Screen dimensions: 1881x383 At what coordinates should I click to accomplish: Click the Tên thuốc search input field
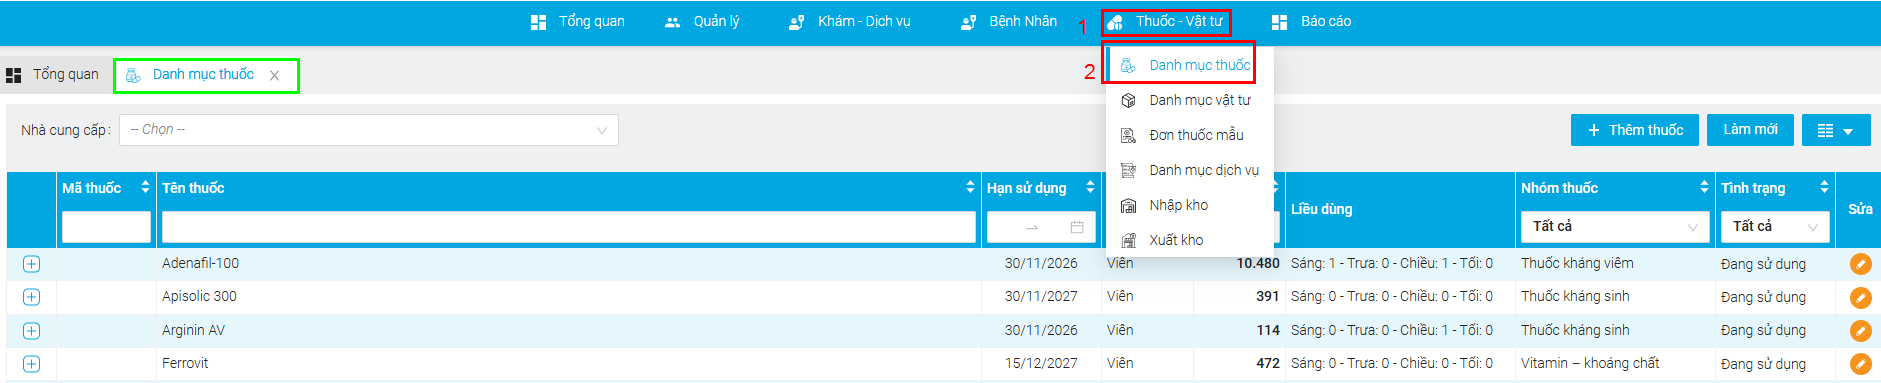click(x=568, y=227)
